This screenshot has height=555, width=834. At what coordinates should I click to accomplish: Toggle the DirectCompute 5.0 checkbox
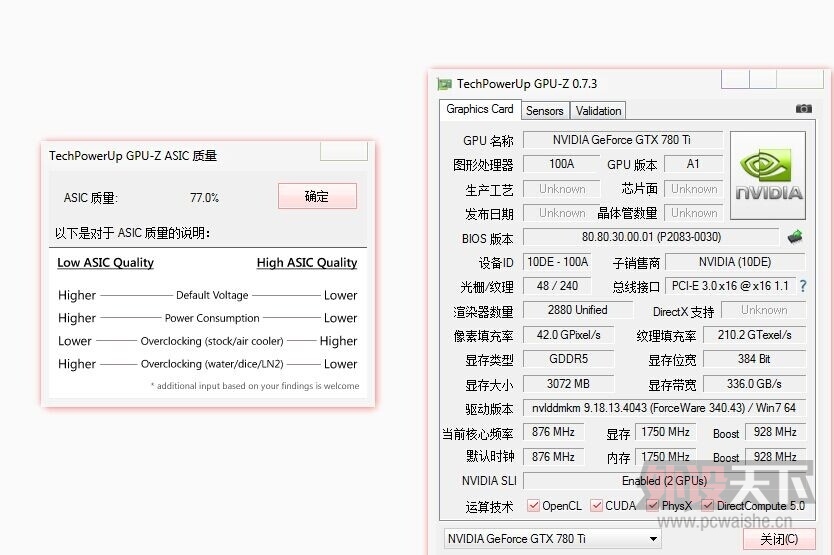click(x=707, y=506)
